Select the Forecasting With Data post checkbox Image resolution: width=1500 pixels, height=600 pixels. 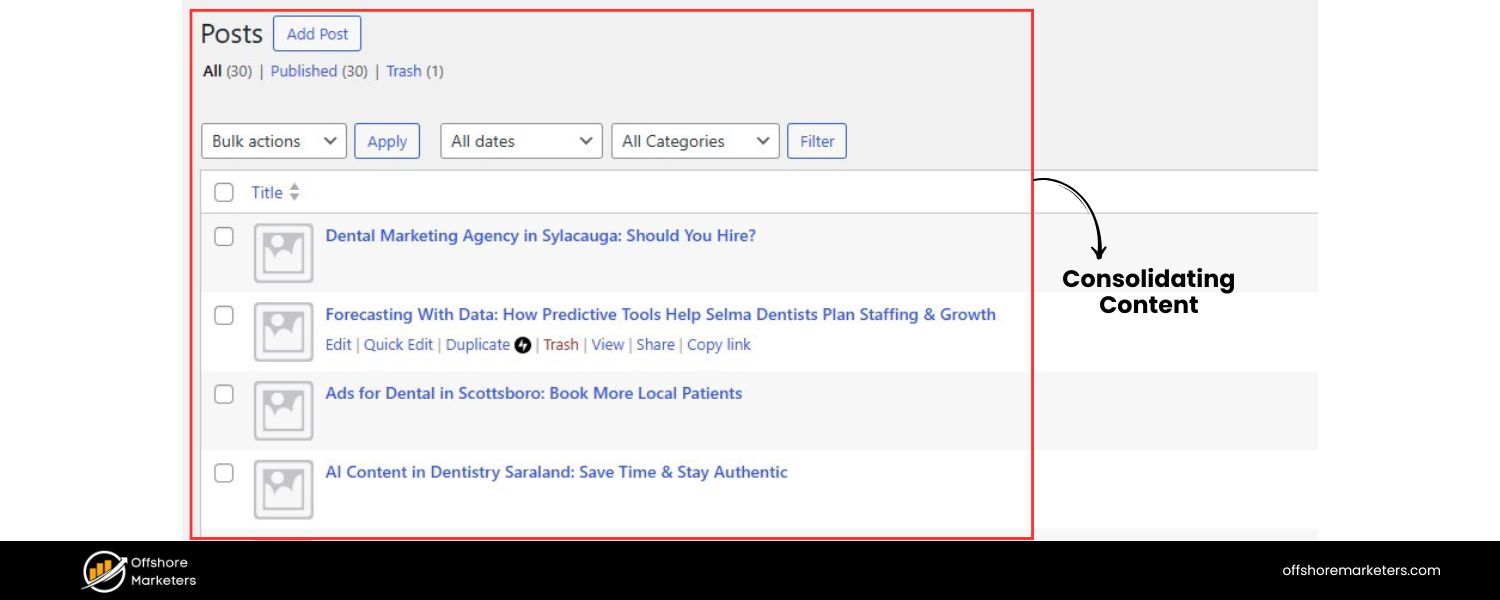tap(223, 315)
